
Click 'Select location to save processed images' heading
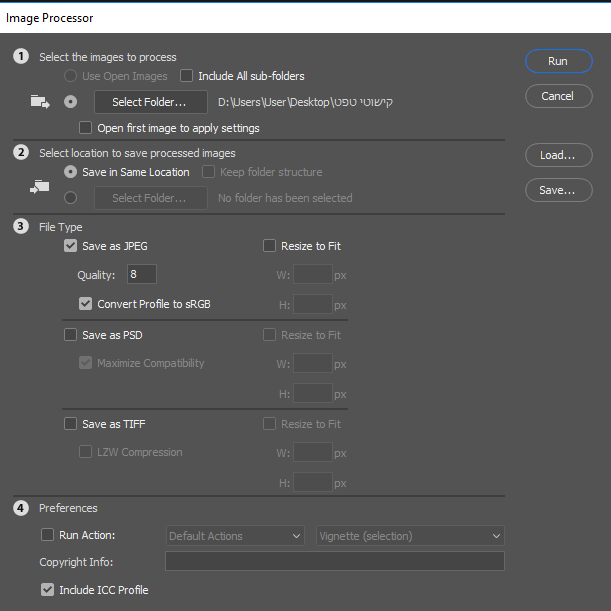137,153
